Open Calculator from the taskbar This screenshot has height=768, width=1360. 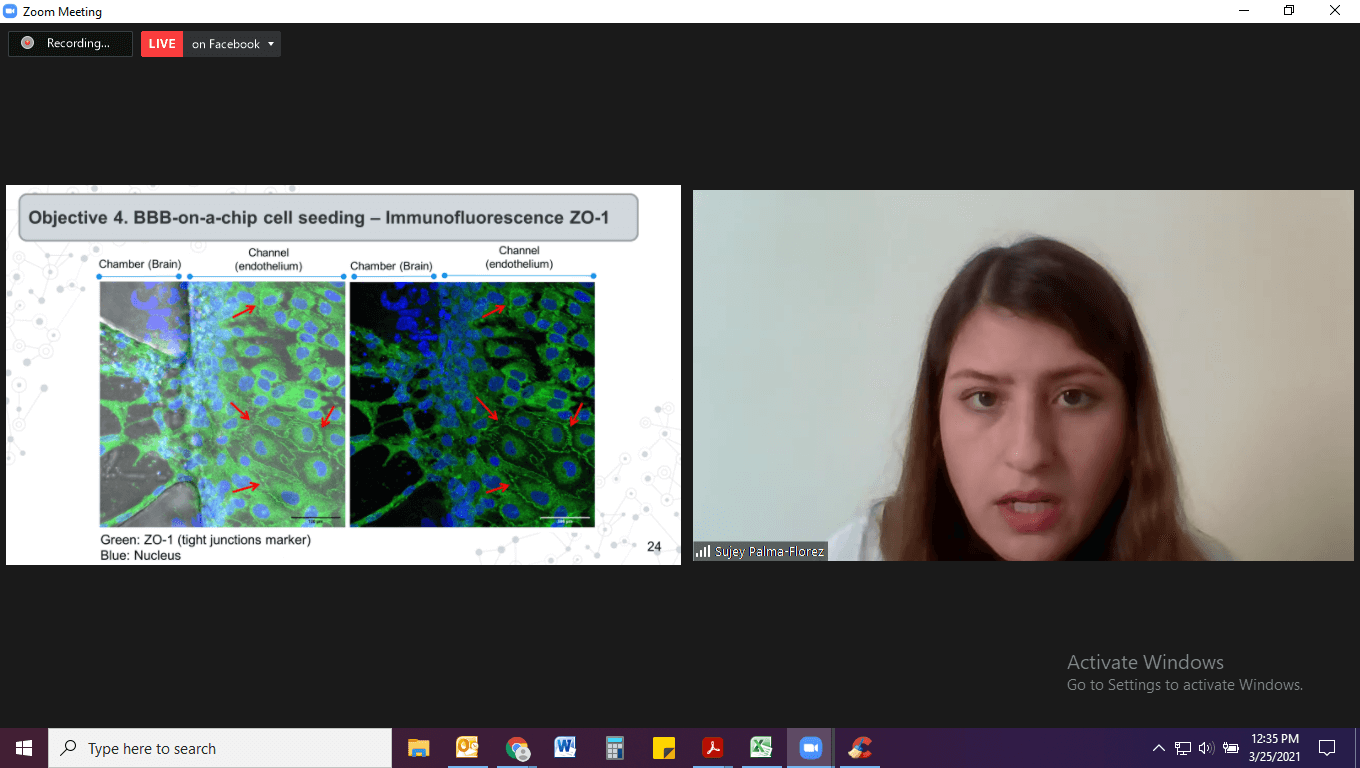coord(614,748)
